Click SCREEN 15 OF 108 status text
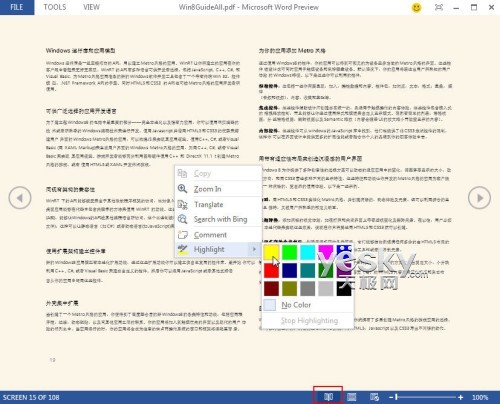Screen dimensions: 500x404 tap(31, 397)
